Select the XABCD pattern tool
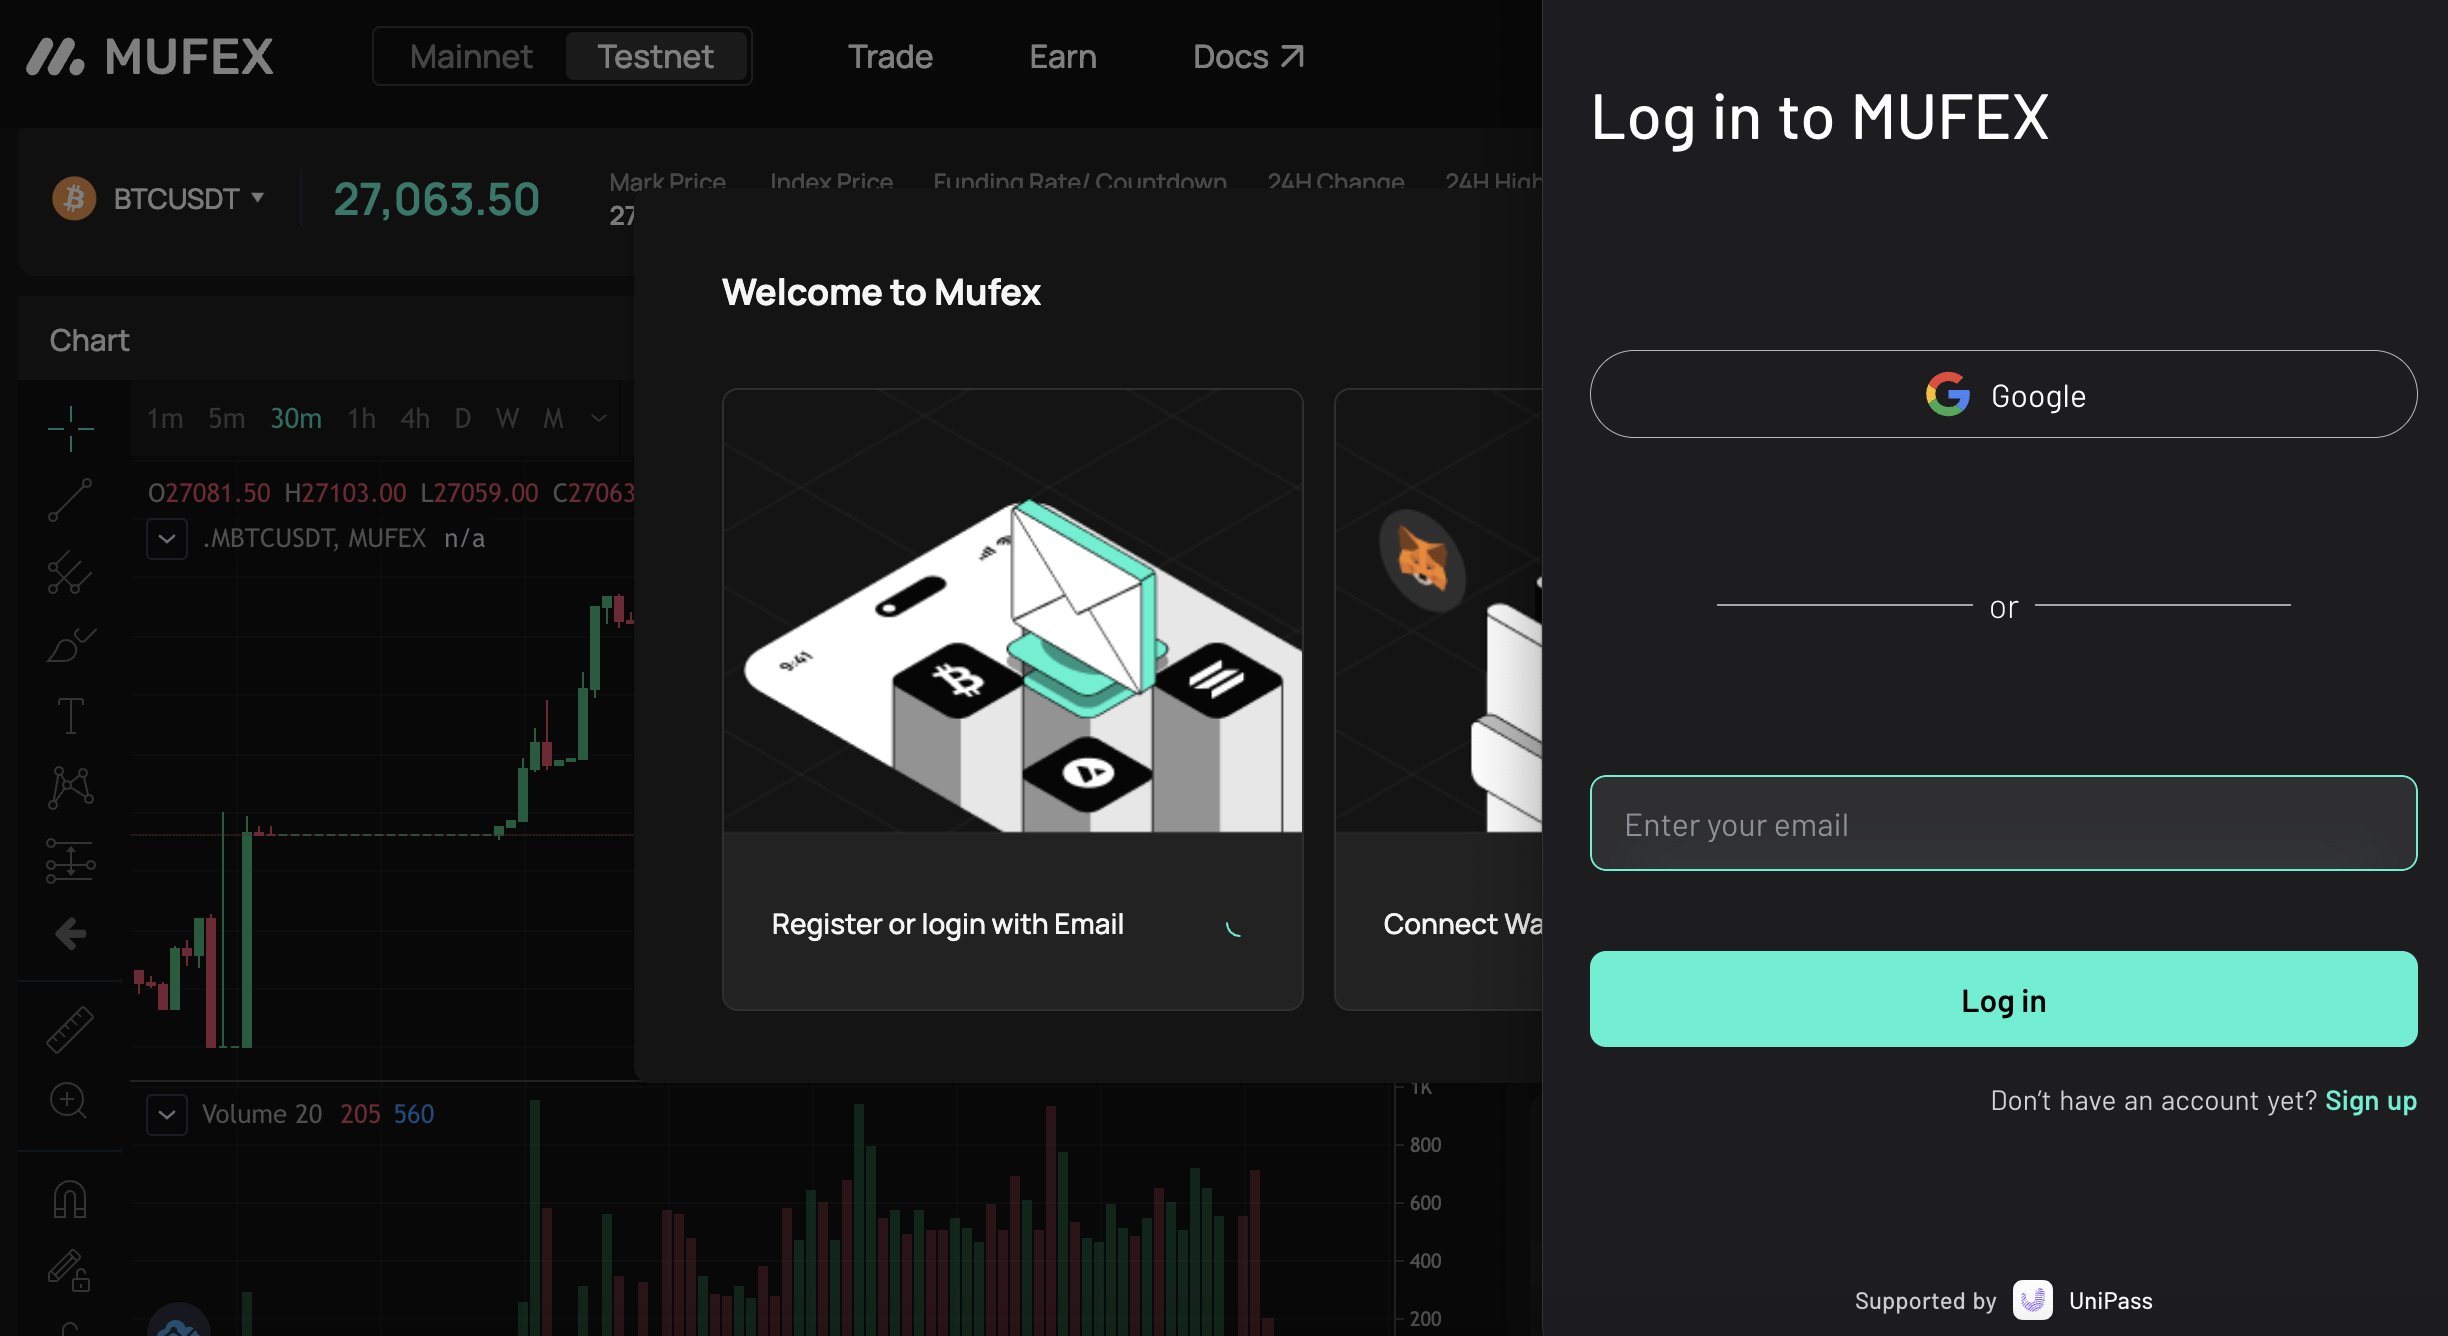 [x=70, y=787]
